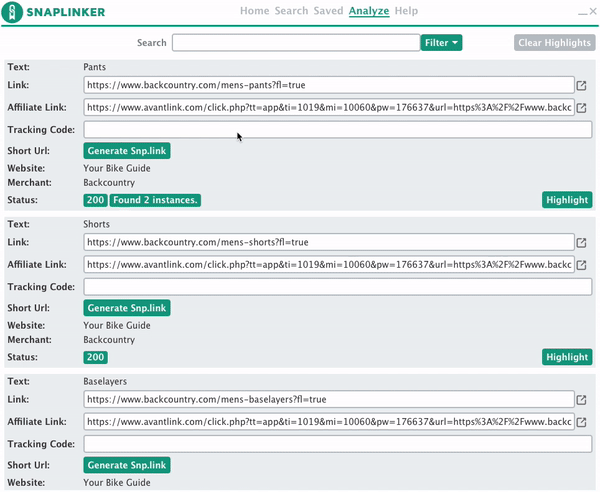Highlight the Pants link

pyautogui.click(x=567, y=200)
